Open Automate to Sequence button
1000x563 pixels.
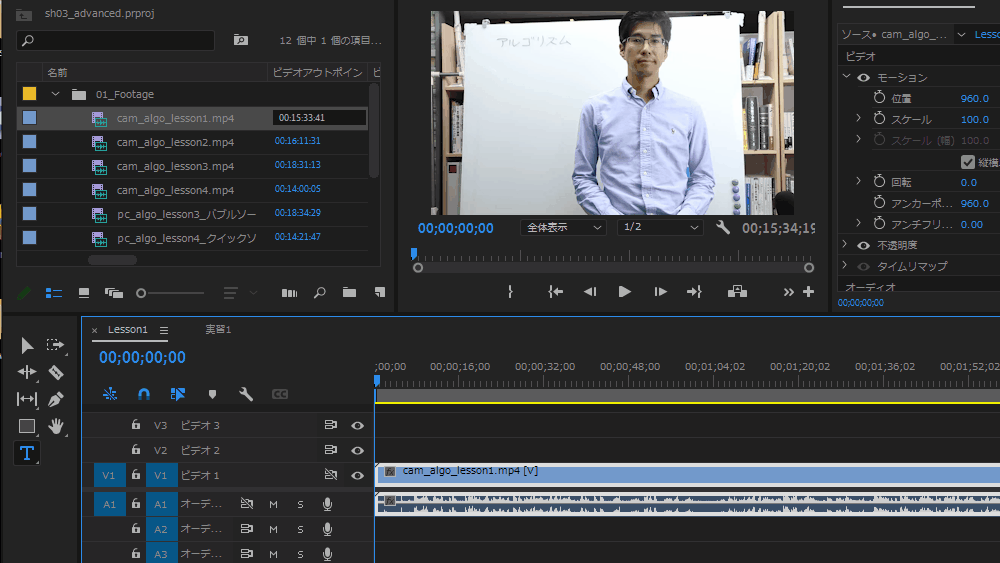(x=290, y=293)
